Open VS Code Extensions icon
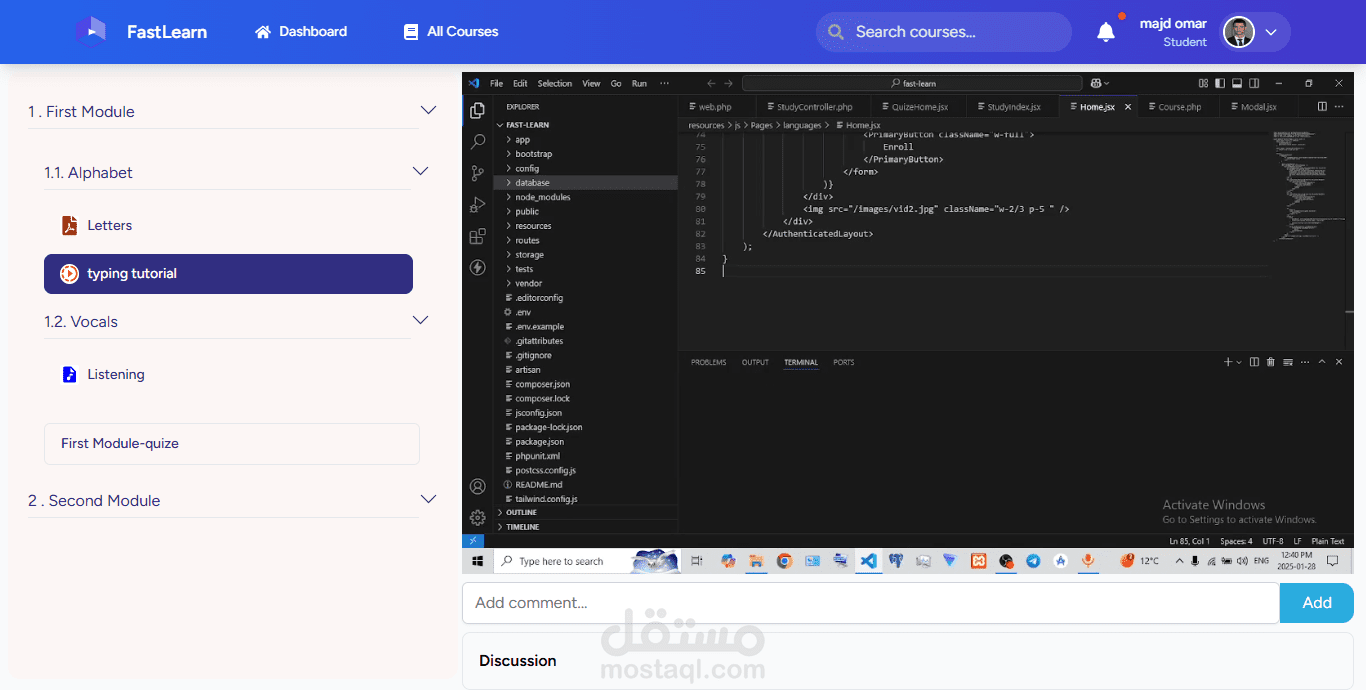The image size is (1366, 698). coord(477,236)
